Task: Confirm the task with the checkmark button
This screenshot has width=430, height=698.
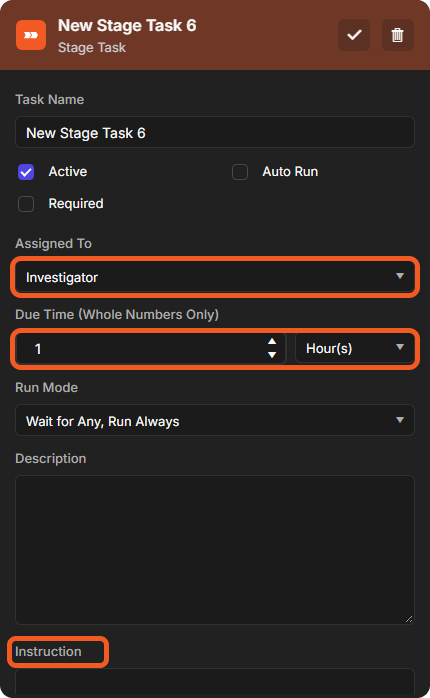Action: coord(354,35)
